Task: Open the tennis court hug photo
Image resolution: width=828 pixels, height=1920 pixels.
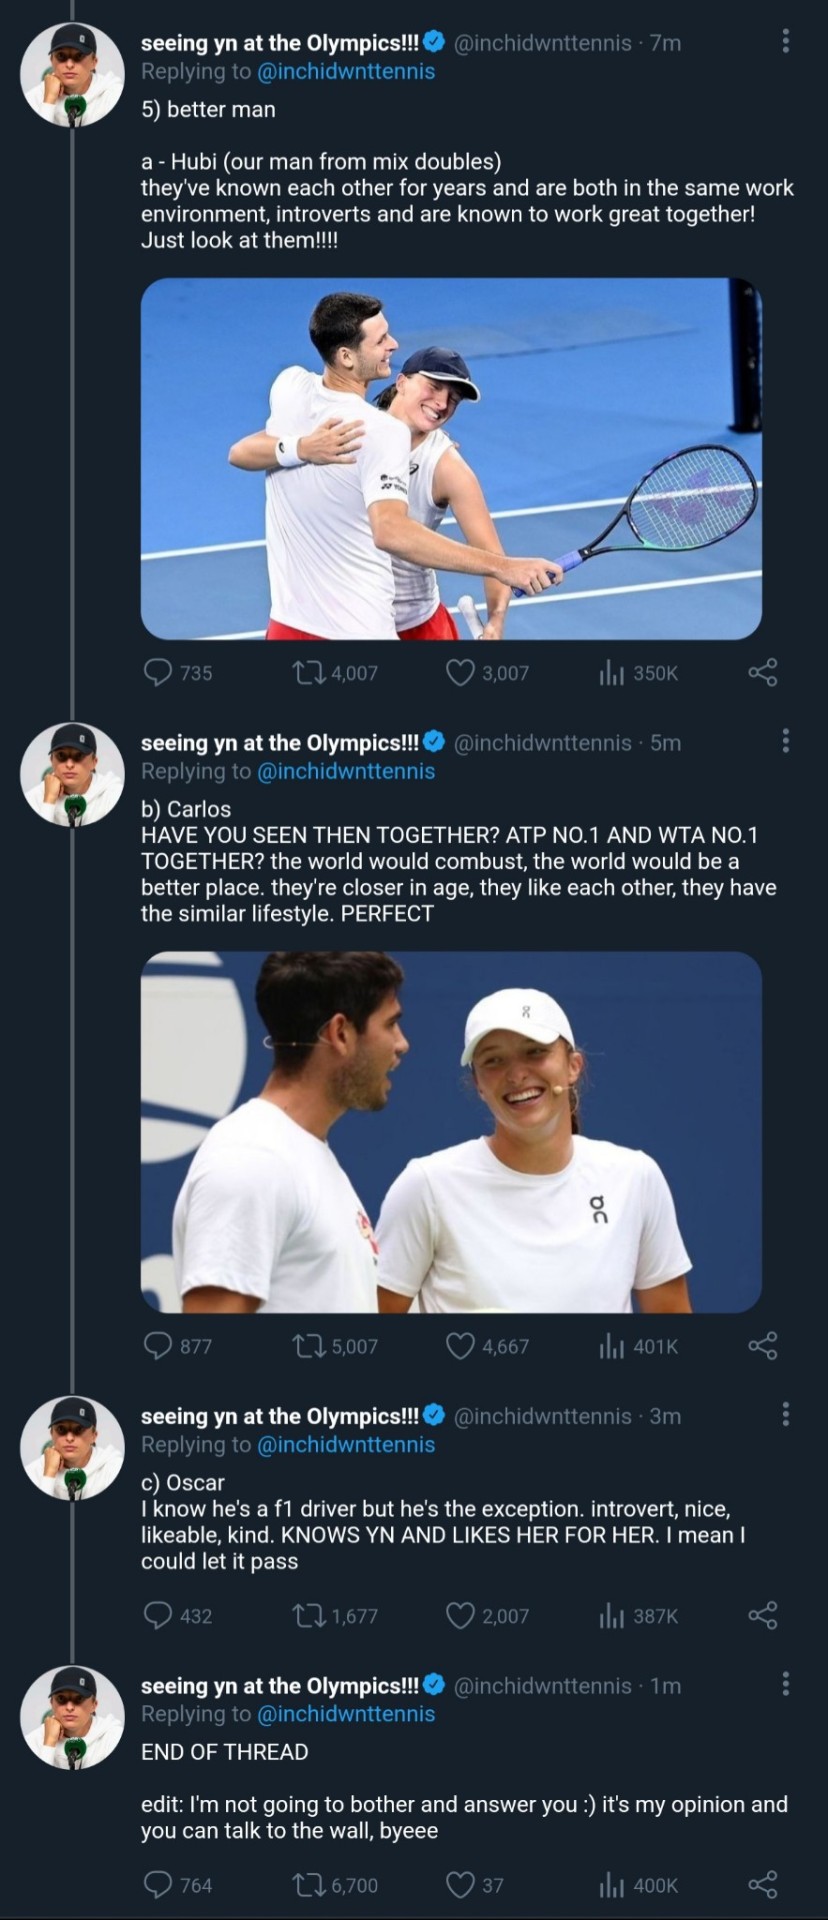Action: pos(451,458)
